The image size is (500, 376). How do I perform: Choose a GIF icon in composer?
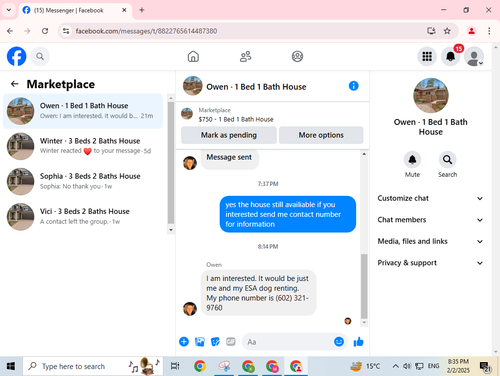[231, 342]
